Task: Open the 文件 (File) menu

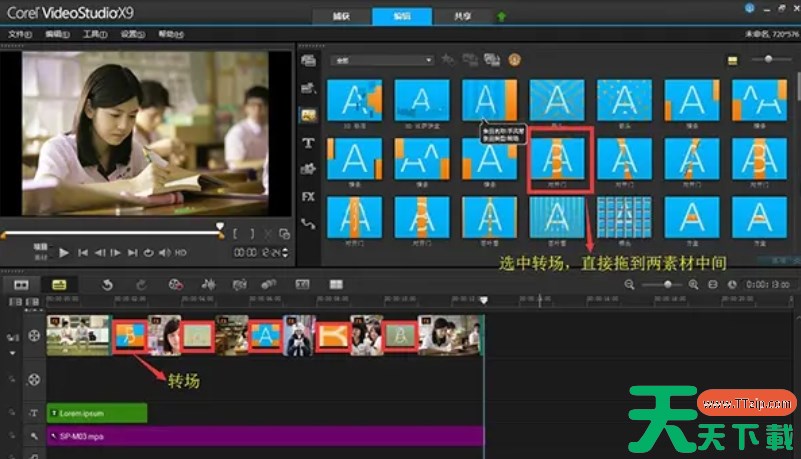Action: (x=19, y=34)
